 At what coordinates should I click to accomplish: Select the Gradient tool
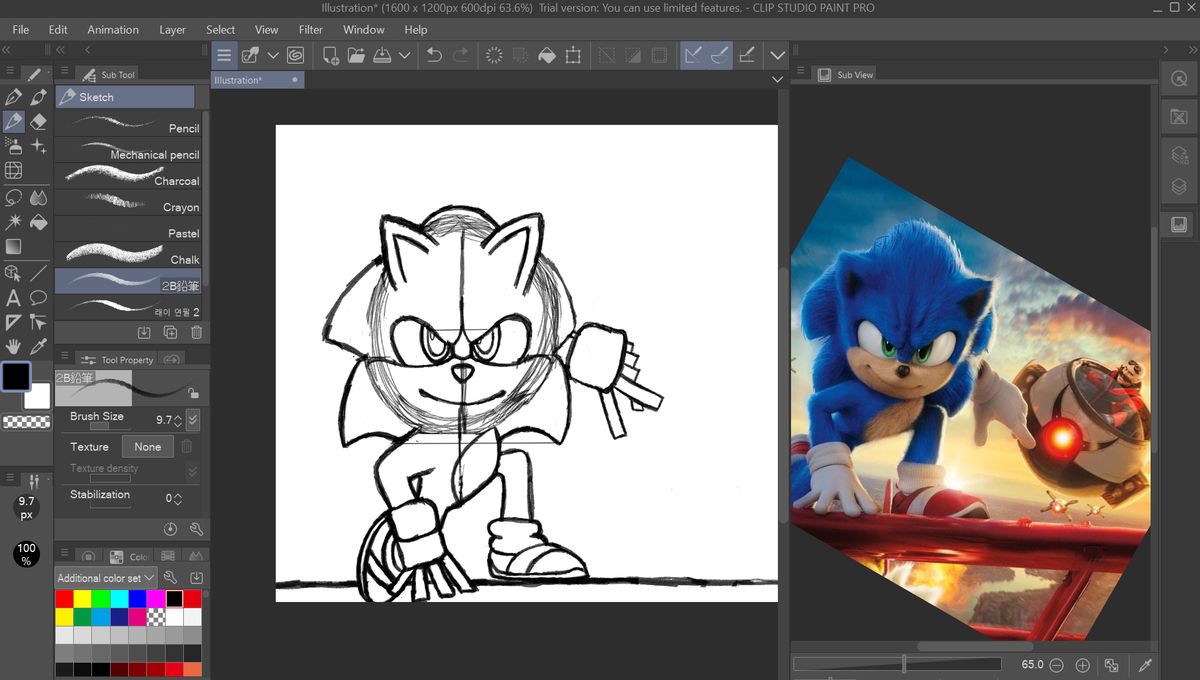click(x=13, y=246)
